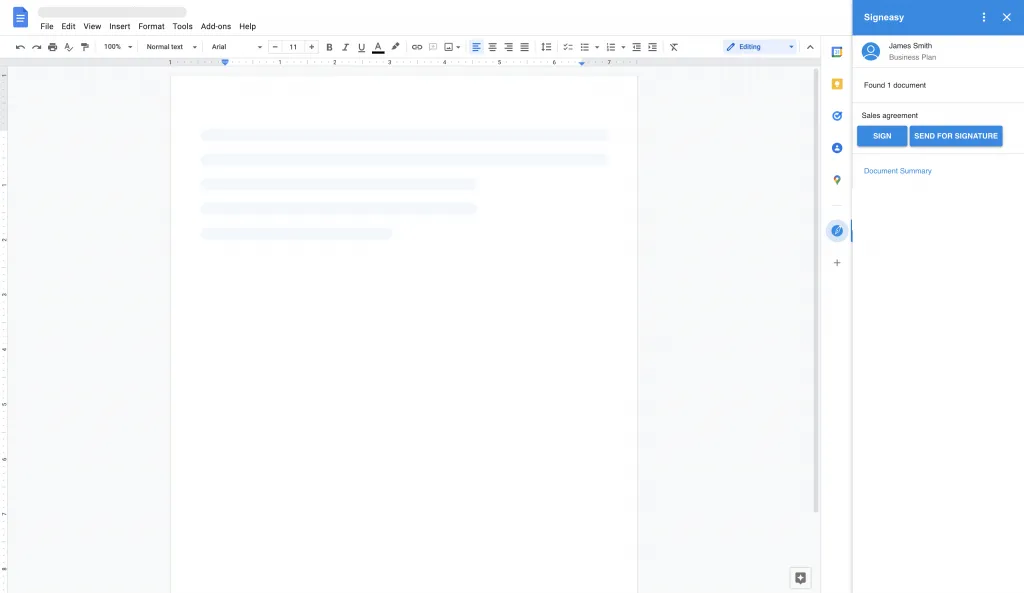Redo the last action

[37, 47]
